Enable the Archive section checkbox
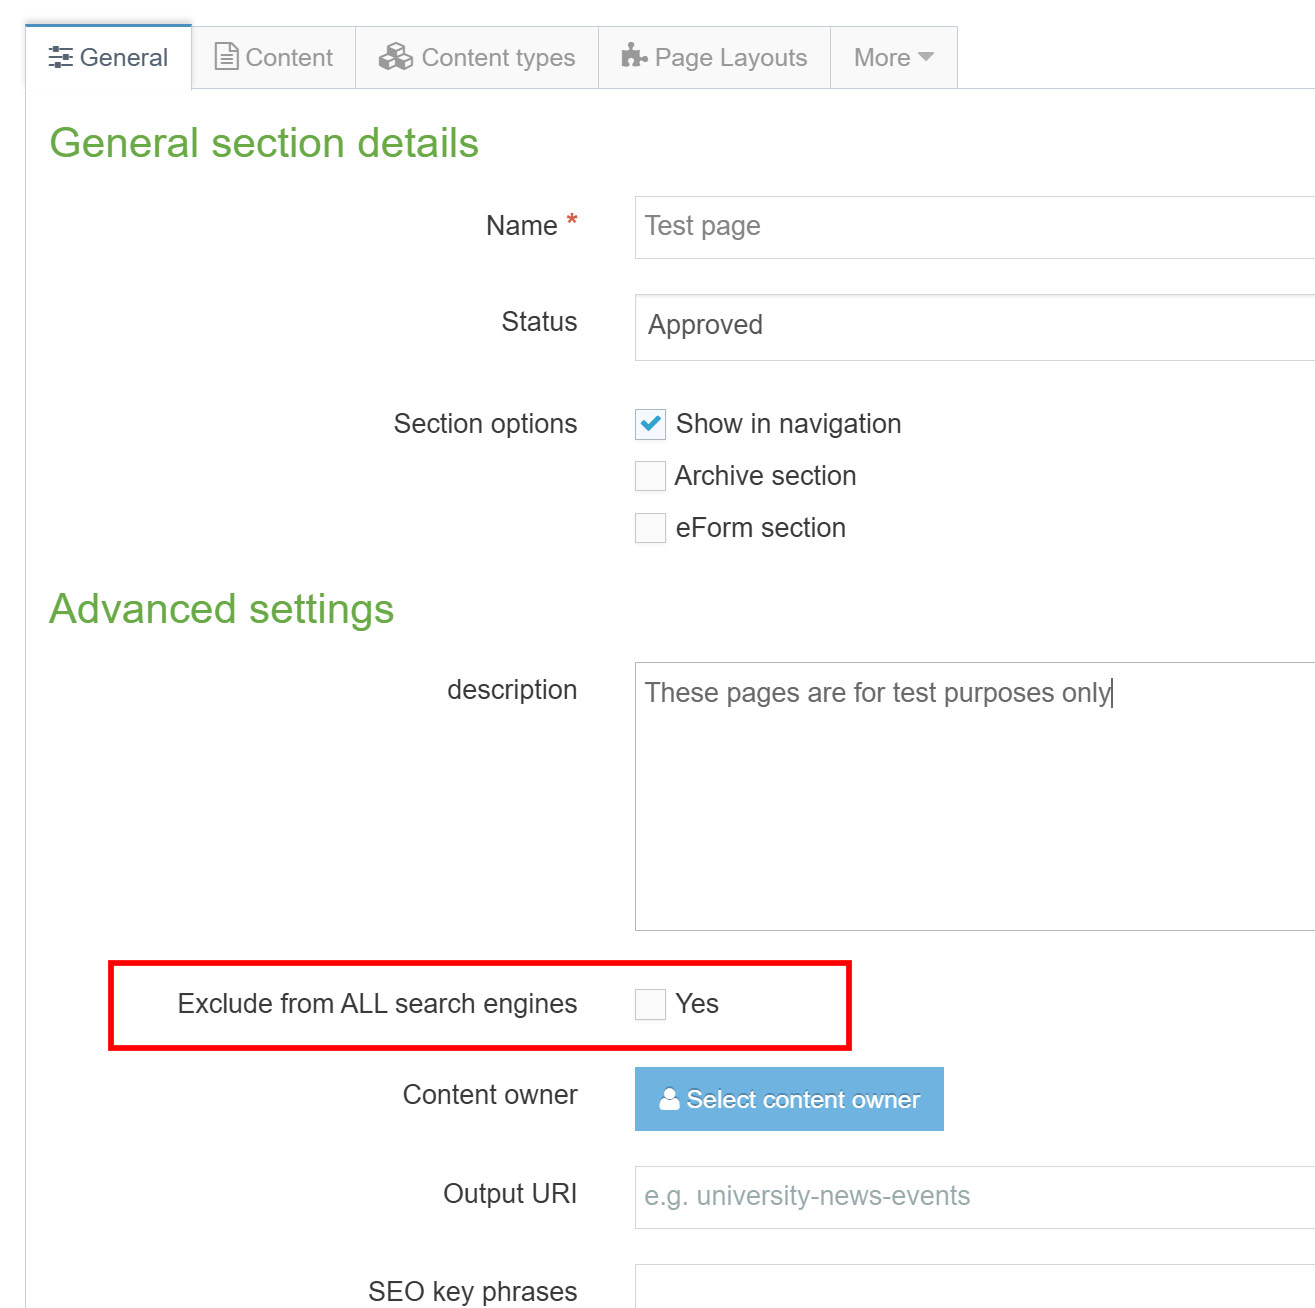This screenshot has height=1308, width=1315. point(650,476)
